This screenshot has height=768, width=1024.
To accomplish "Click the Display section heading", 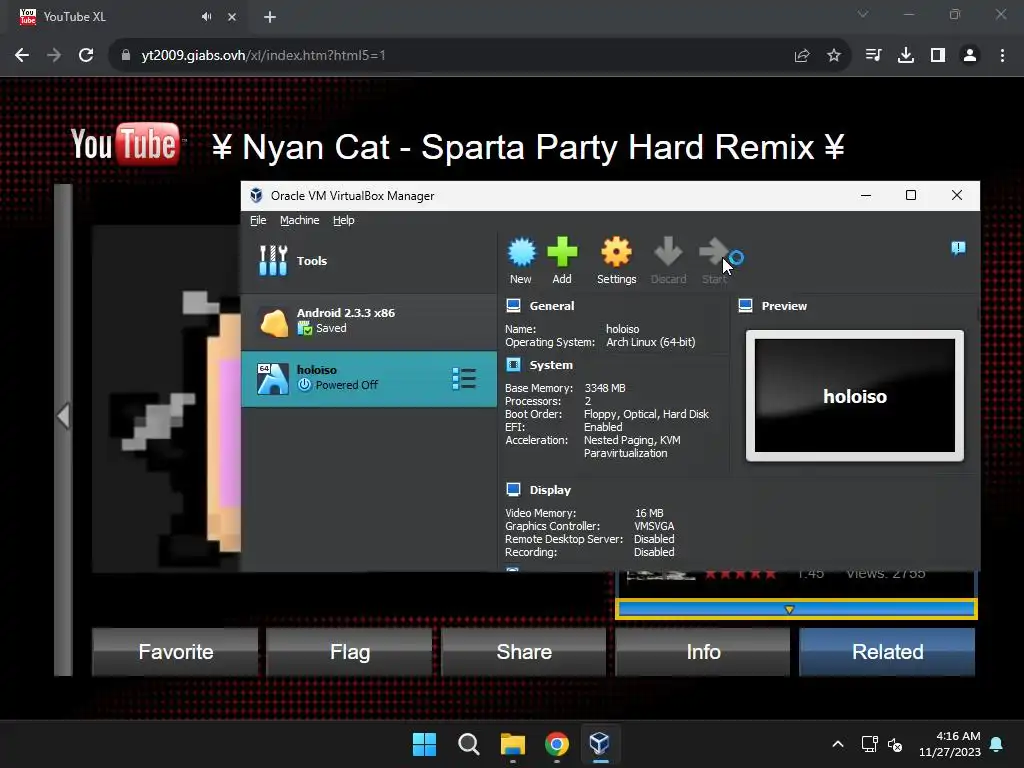I will (550, 490).
